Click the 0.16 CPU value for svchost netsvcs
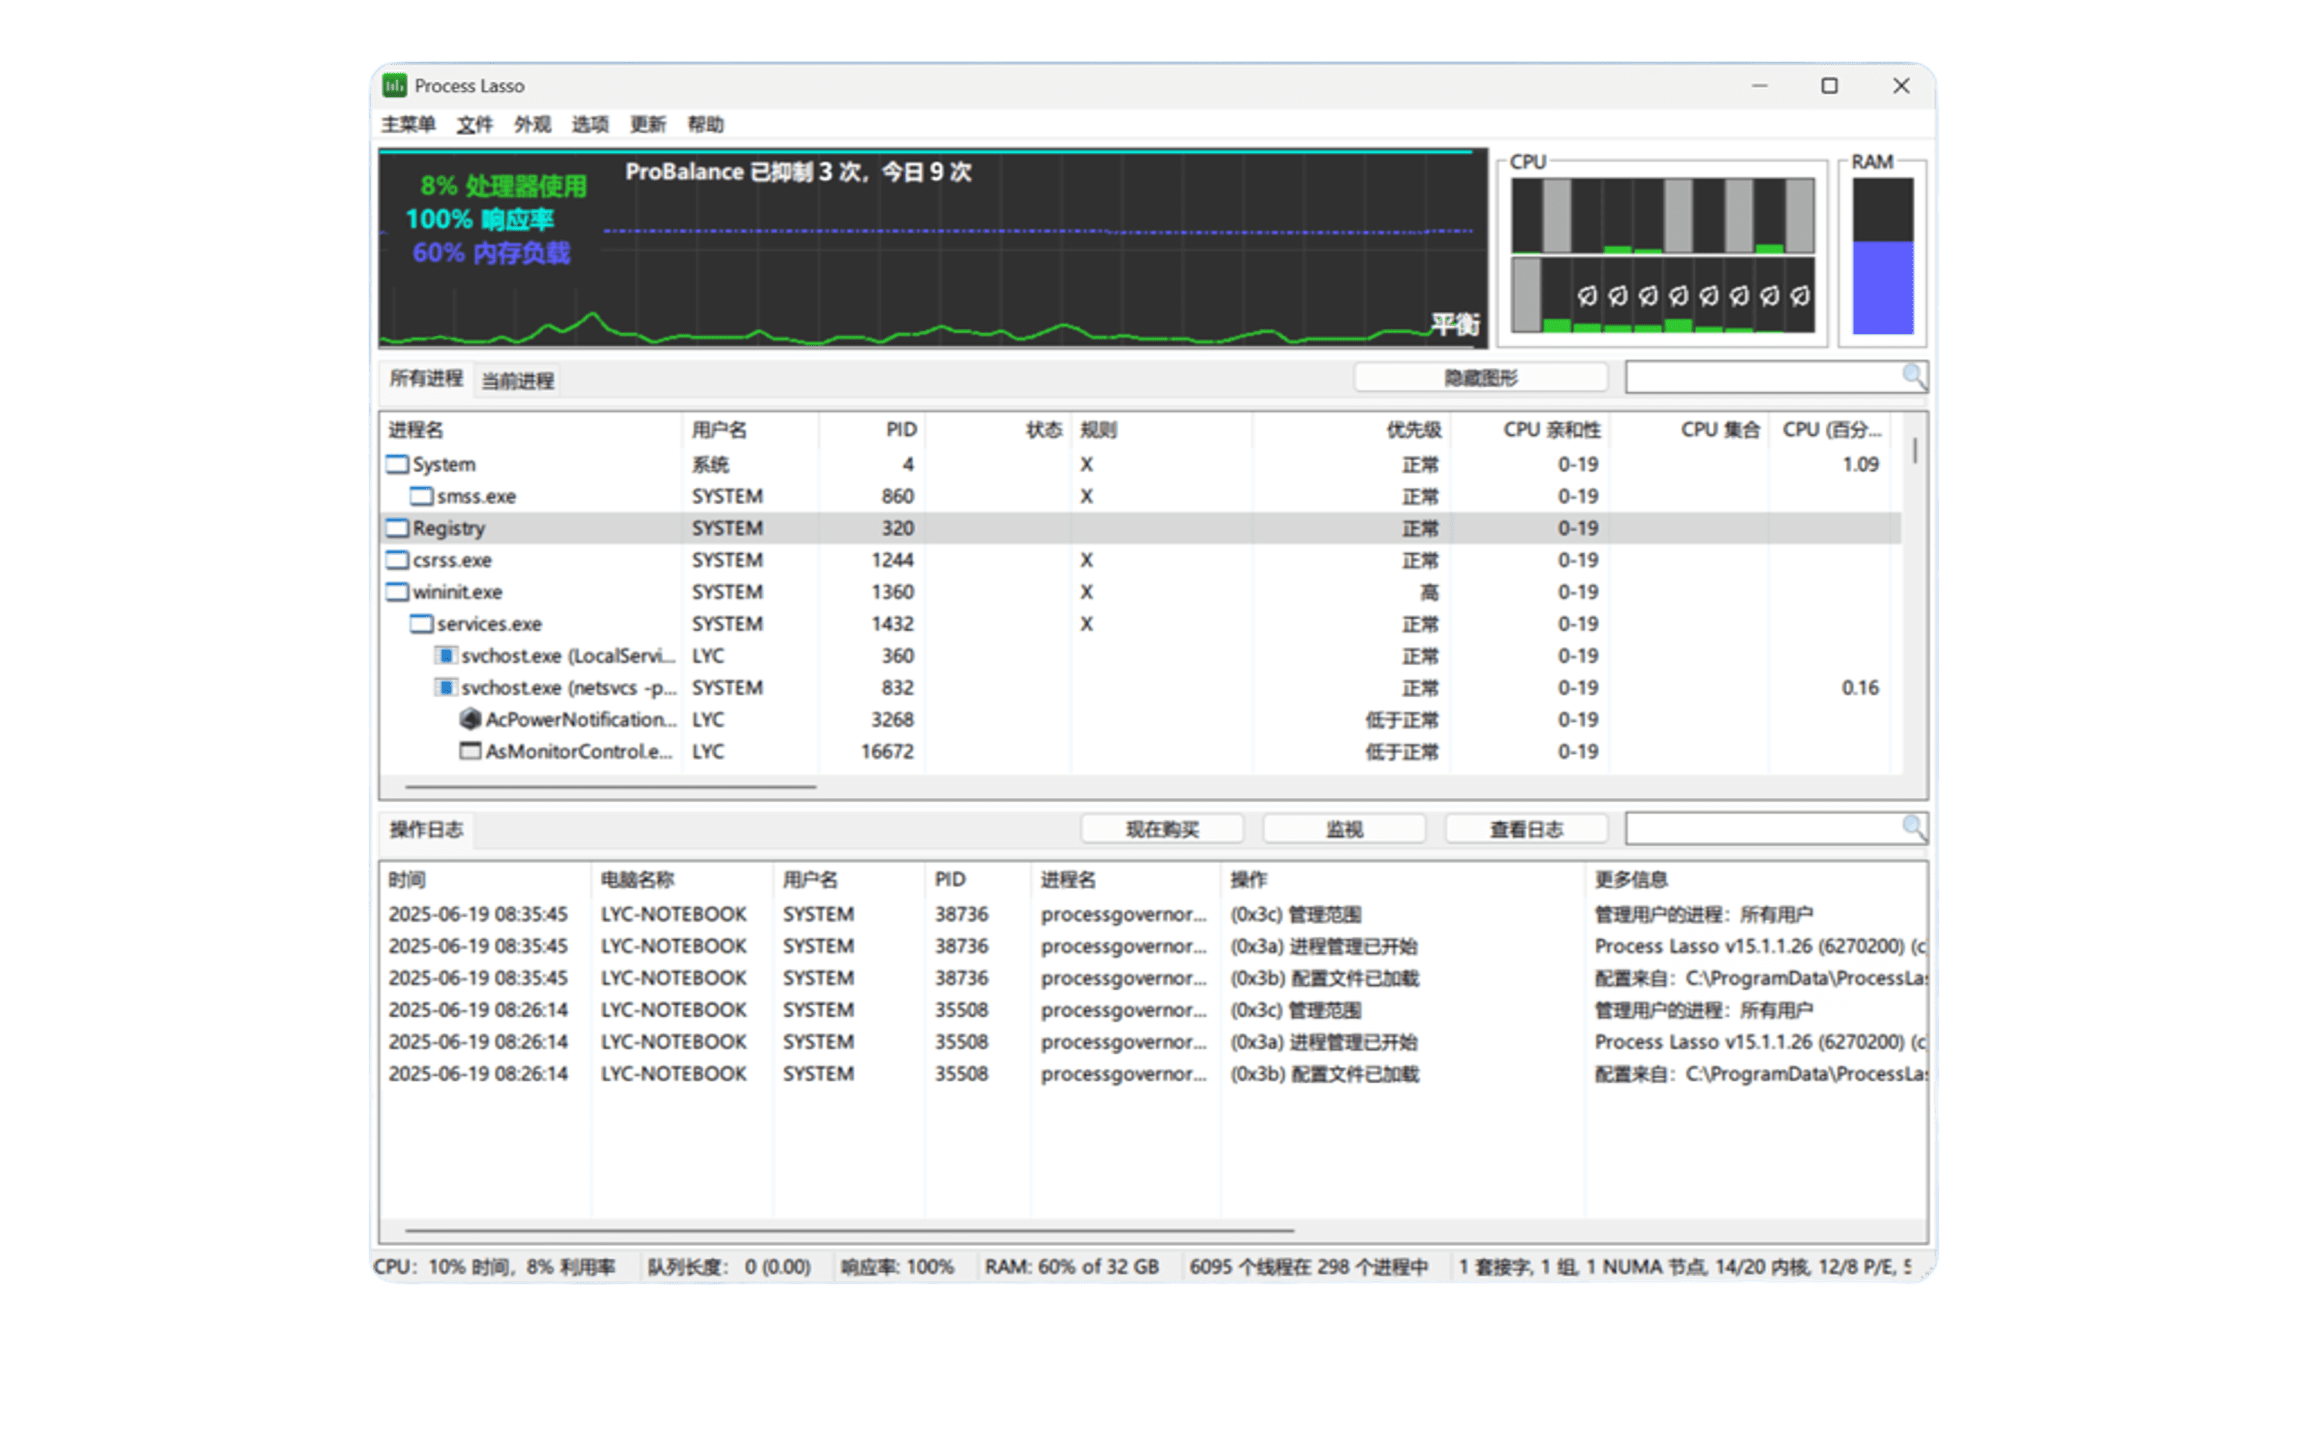 [1860, 688]
